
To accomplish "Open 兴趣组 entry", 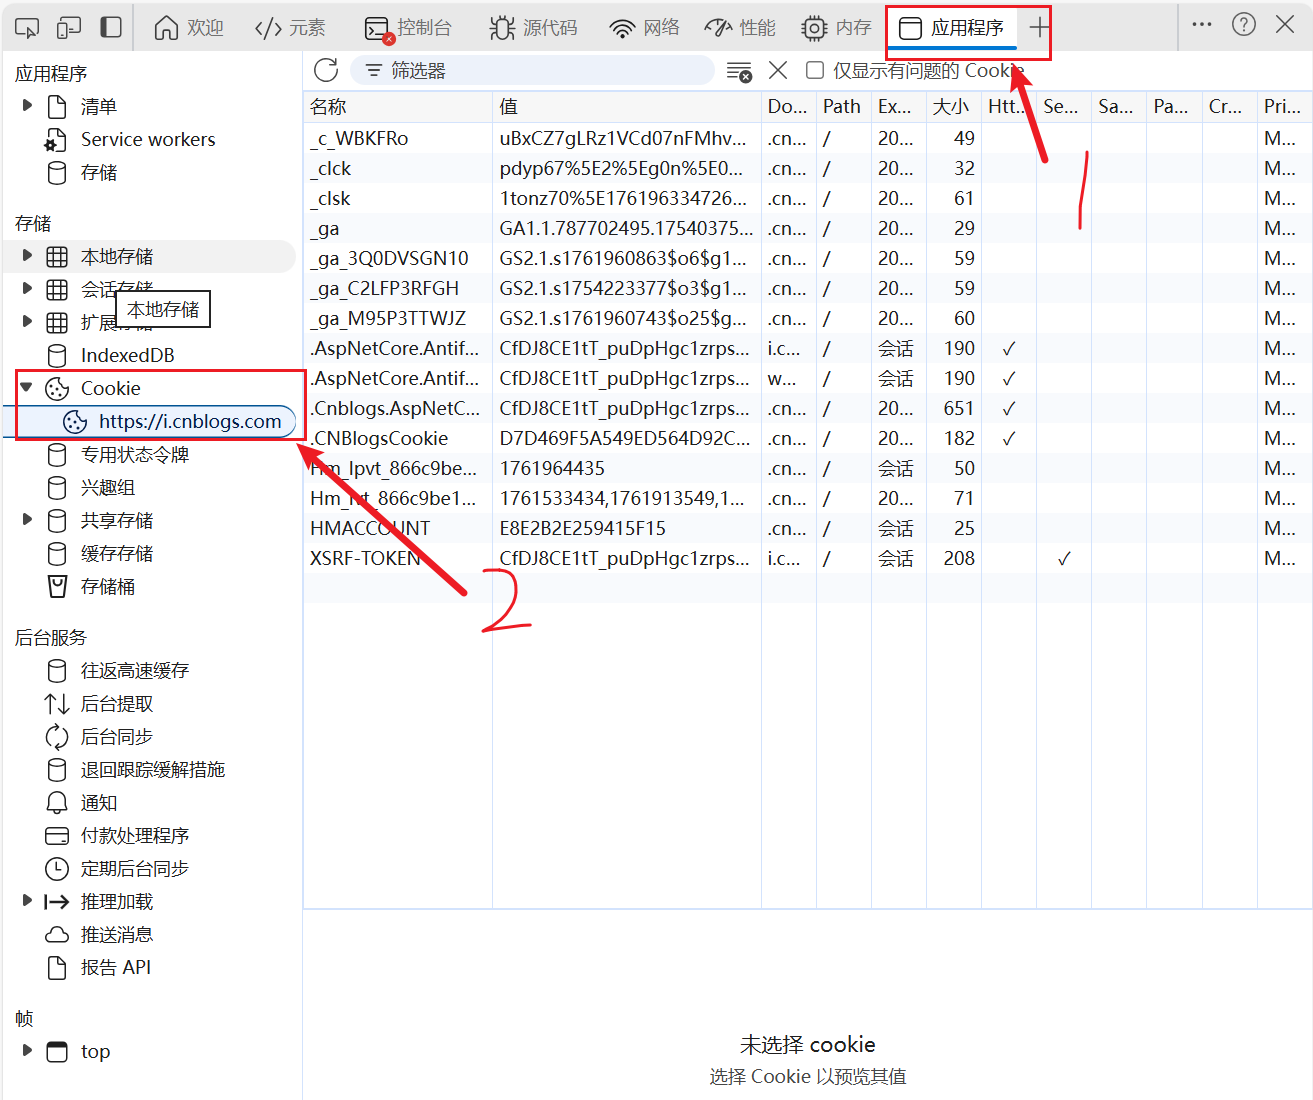I will coord(107,488).
